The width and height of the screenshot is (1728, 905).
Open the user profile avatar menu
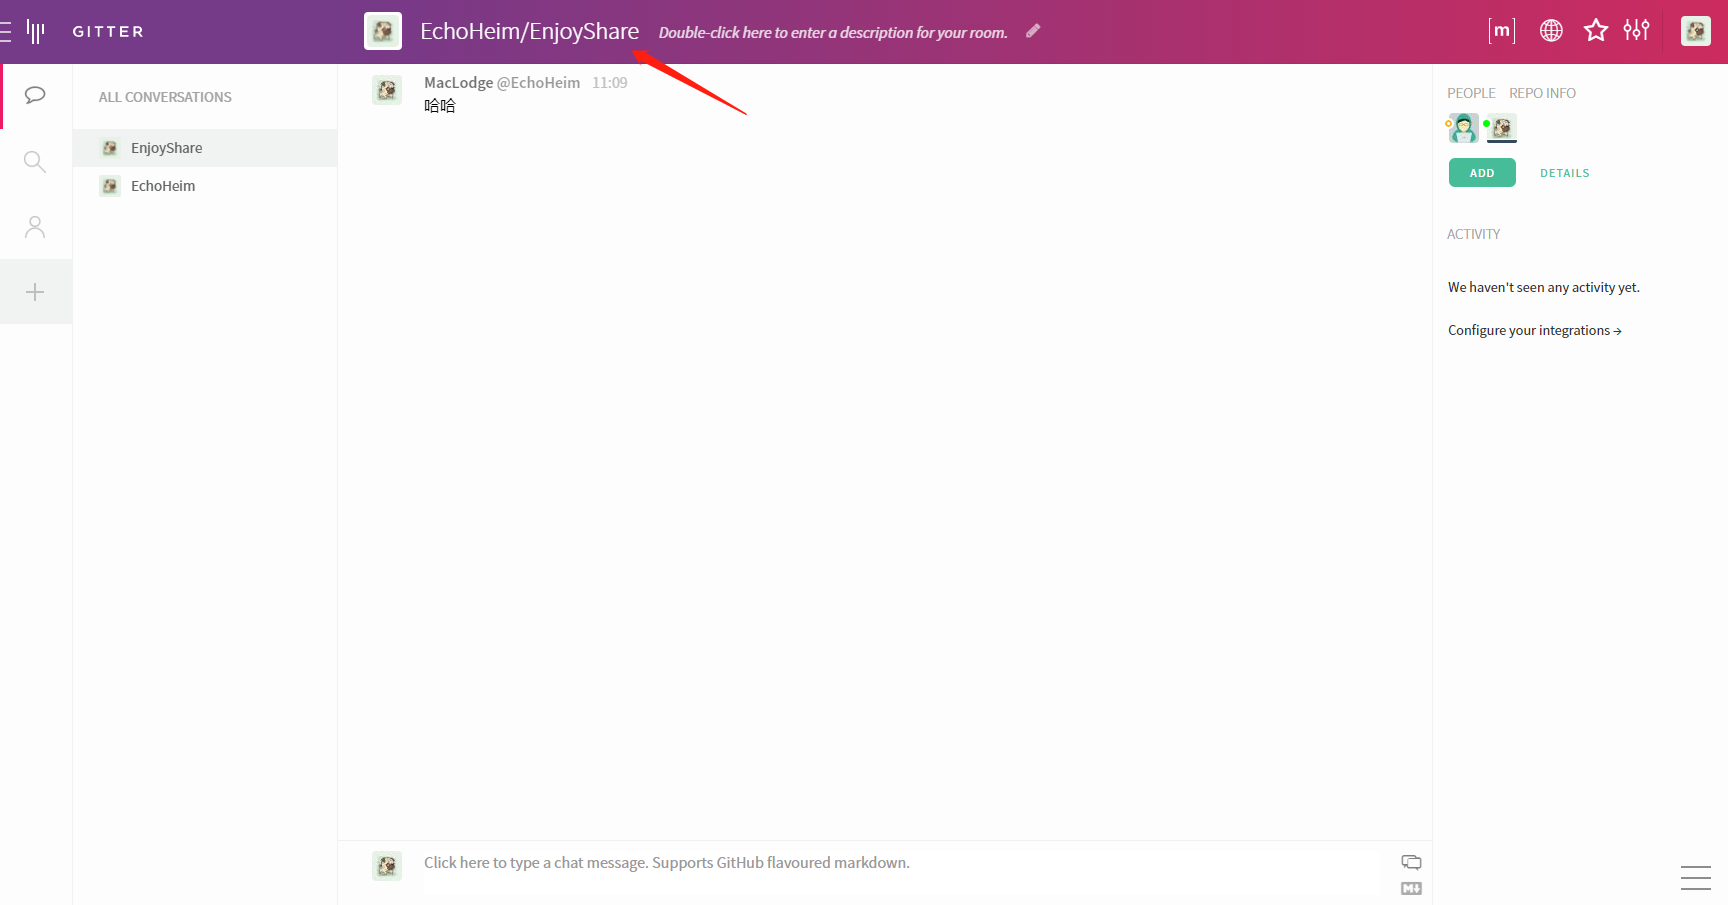[x=1696, y=31]
